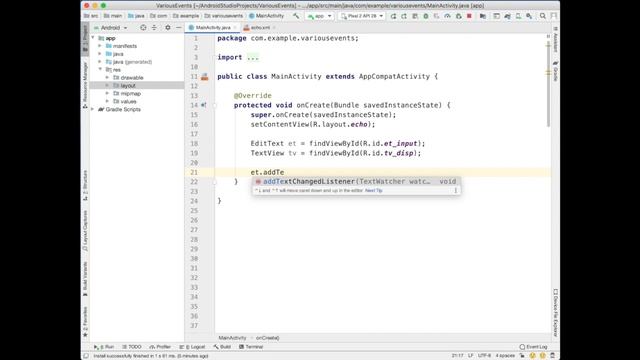Open the TODO tool window
This screenshot has height=360, width=640.
(x=131, y=347)
